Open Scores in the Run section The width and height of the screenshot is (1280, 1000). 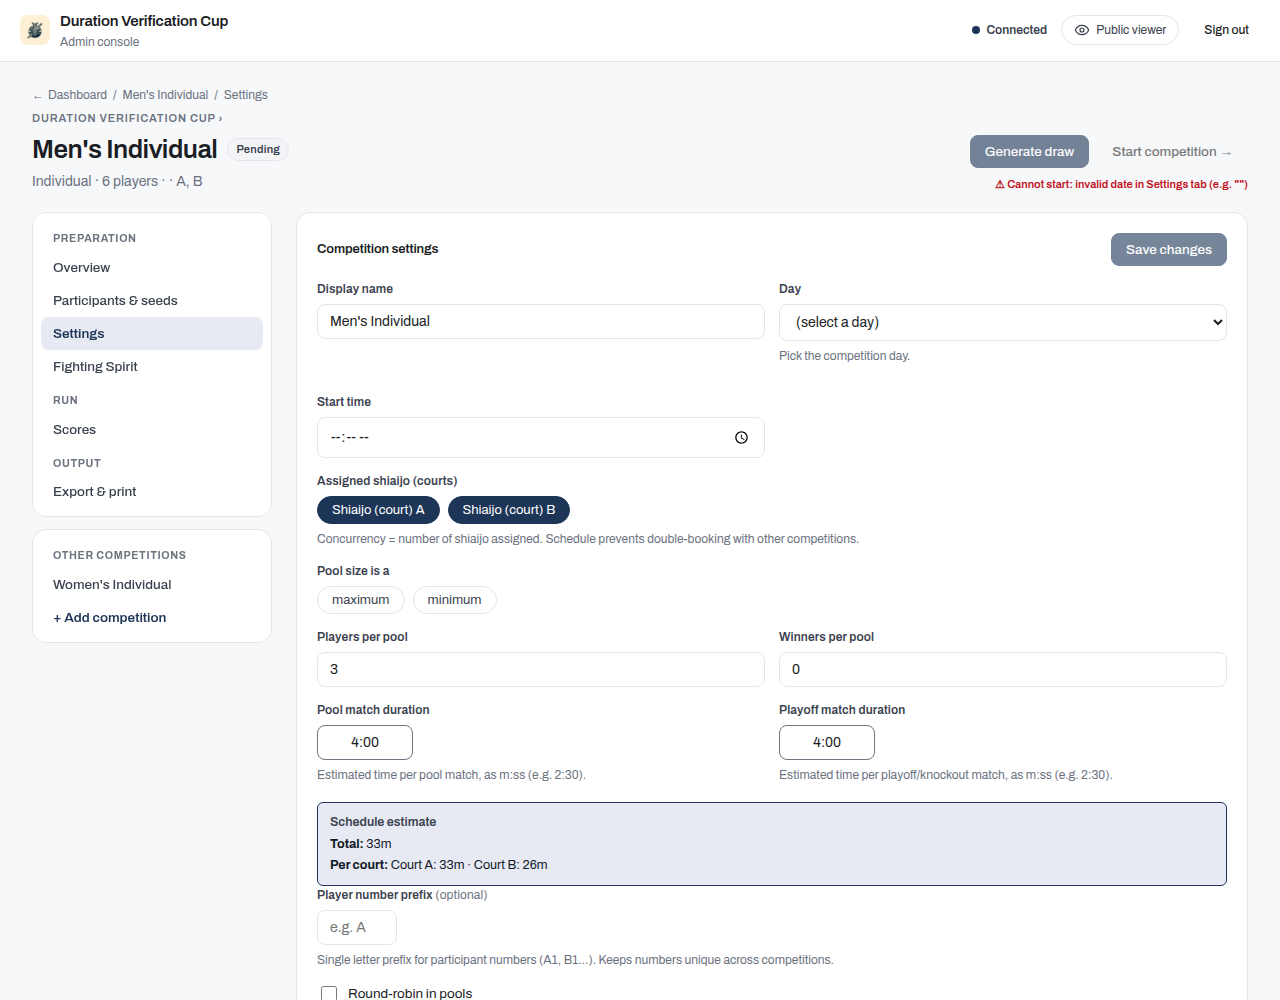click(152, 430)
